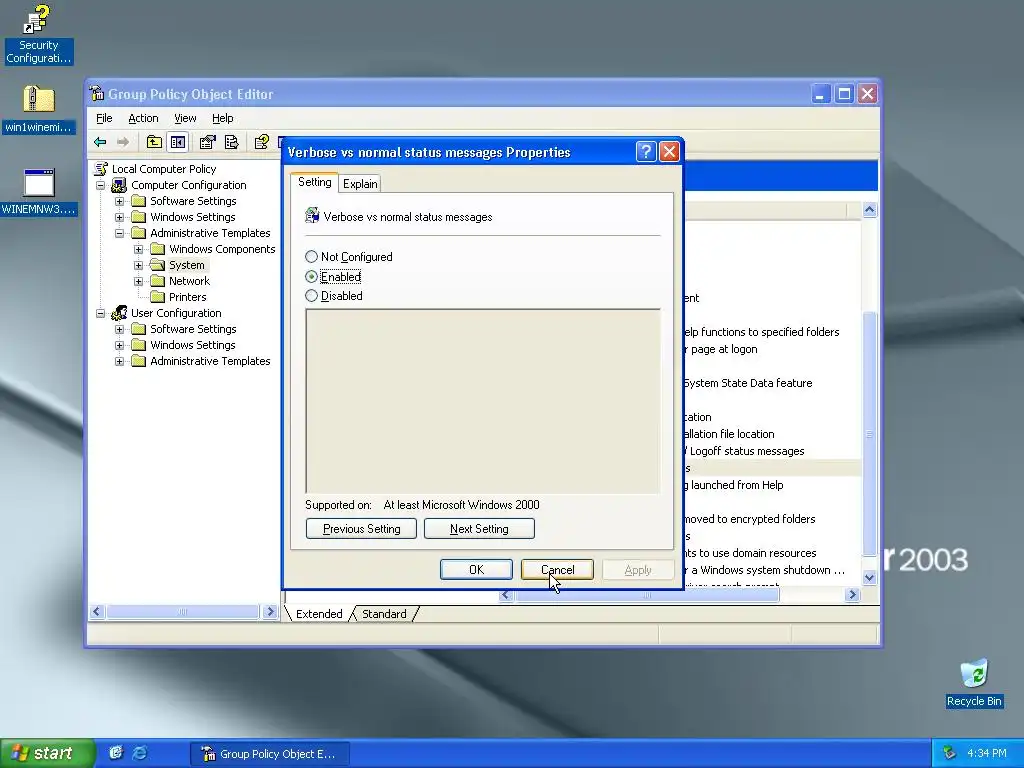Collapse Administrative Templates under Computer Configuration

click(120, 233)
